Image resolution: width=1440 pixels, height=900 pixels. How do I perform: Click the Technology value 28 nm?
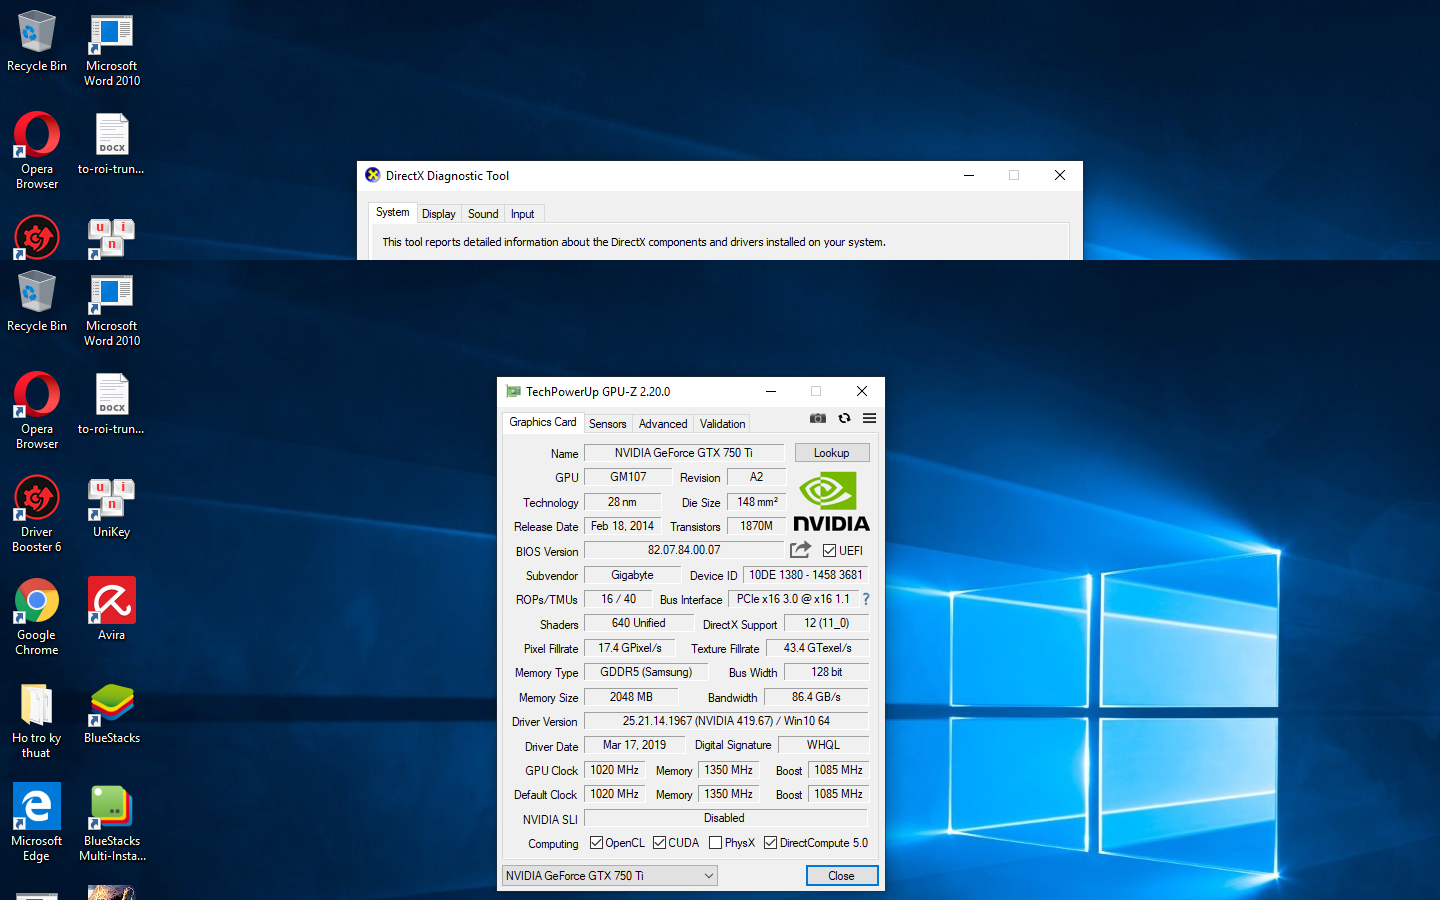(622, 502)
